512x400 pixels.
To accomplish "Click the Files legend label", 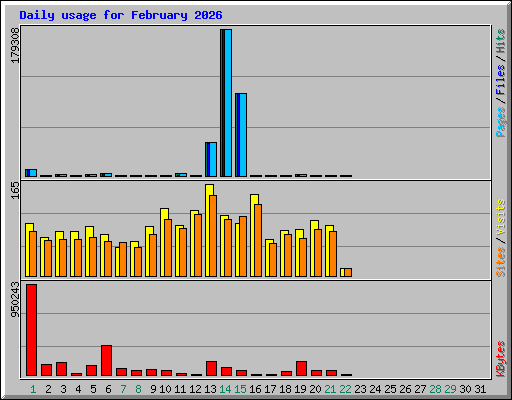I will 501,79.
